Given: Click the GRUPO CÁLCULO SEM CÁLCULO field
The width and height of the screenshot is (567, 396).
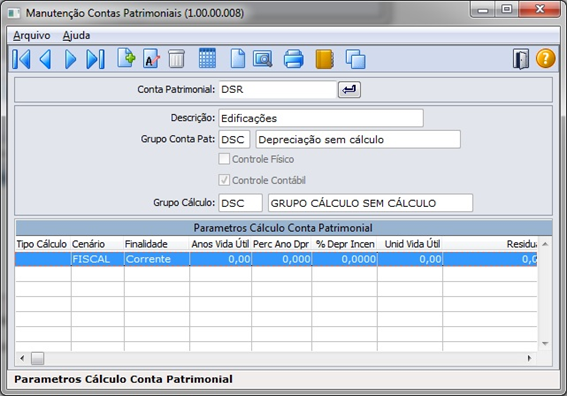Looking at the screenshot, I should click(x=370, y=203).
